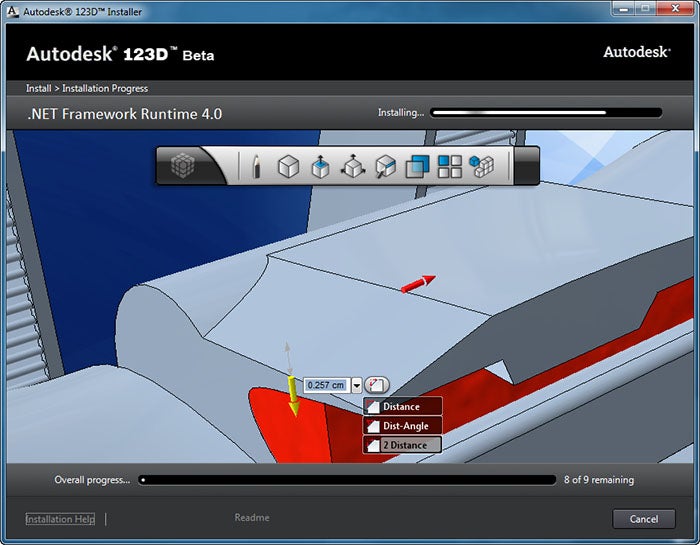This screenshot has width=700, height=545.
Task: Open the Installation Help link
Action: [60, 519]
